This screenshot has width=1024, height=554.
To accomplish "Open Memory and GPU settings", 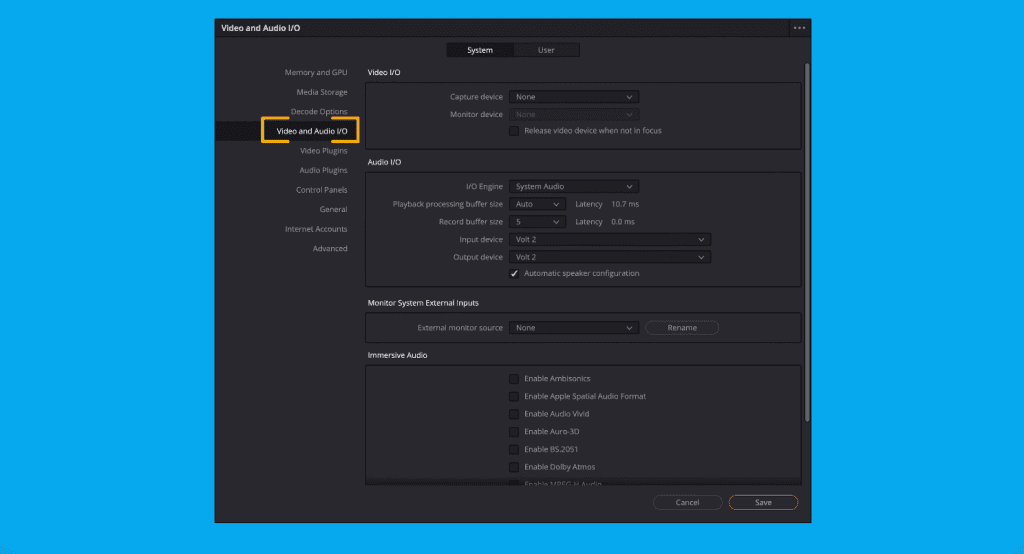I will [315, 73].
